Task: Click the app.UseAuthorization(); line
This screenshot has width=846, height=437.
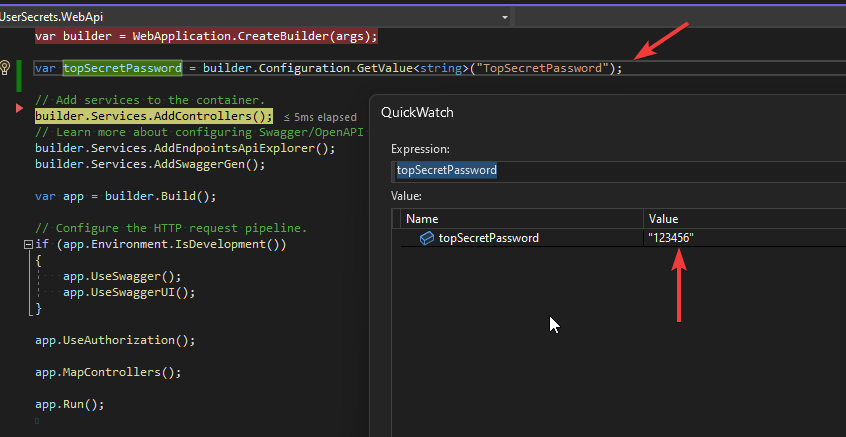Action: point(115,340)
